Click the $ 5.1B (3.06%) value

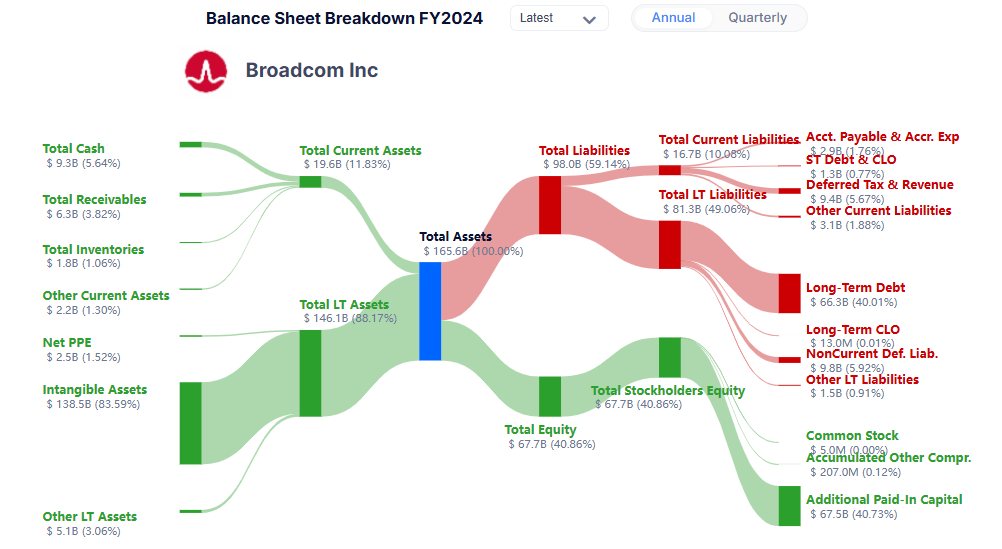coord(83,531)
